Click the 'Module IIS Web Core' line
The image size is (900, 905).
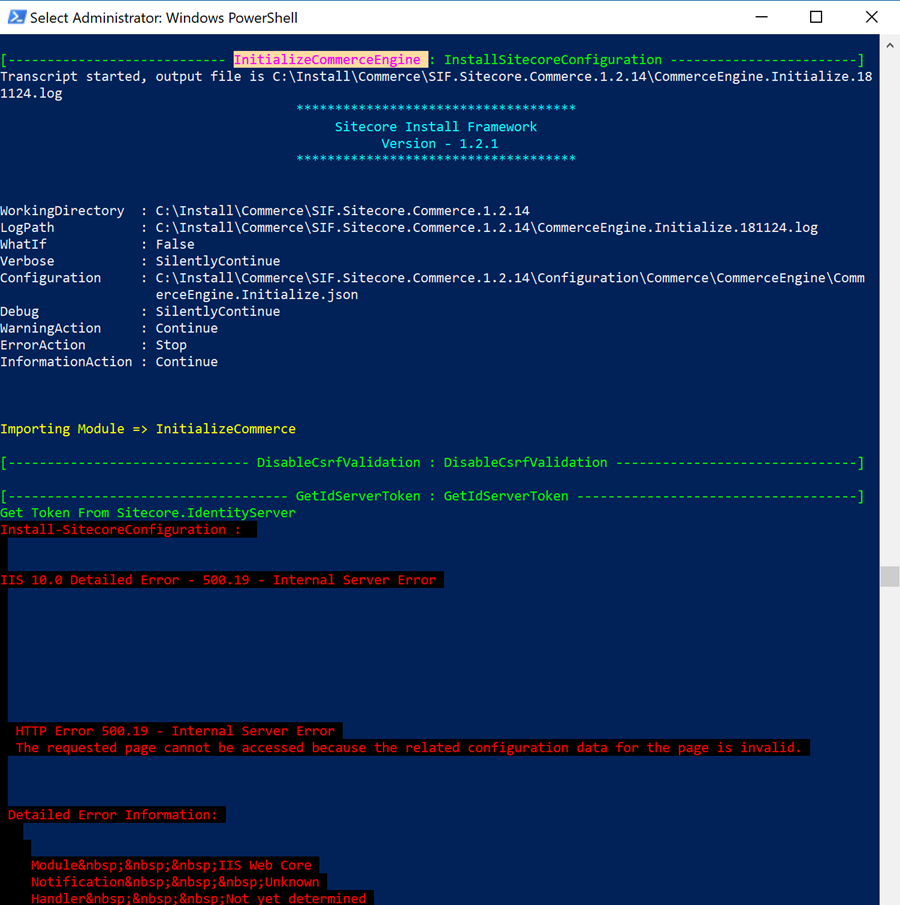[x=171, y=865]
